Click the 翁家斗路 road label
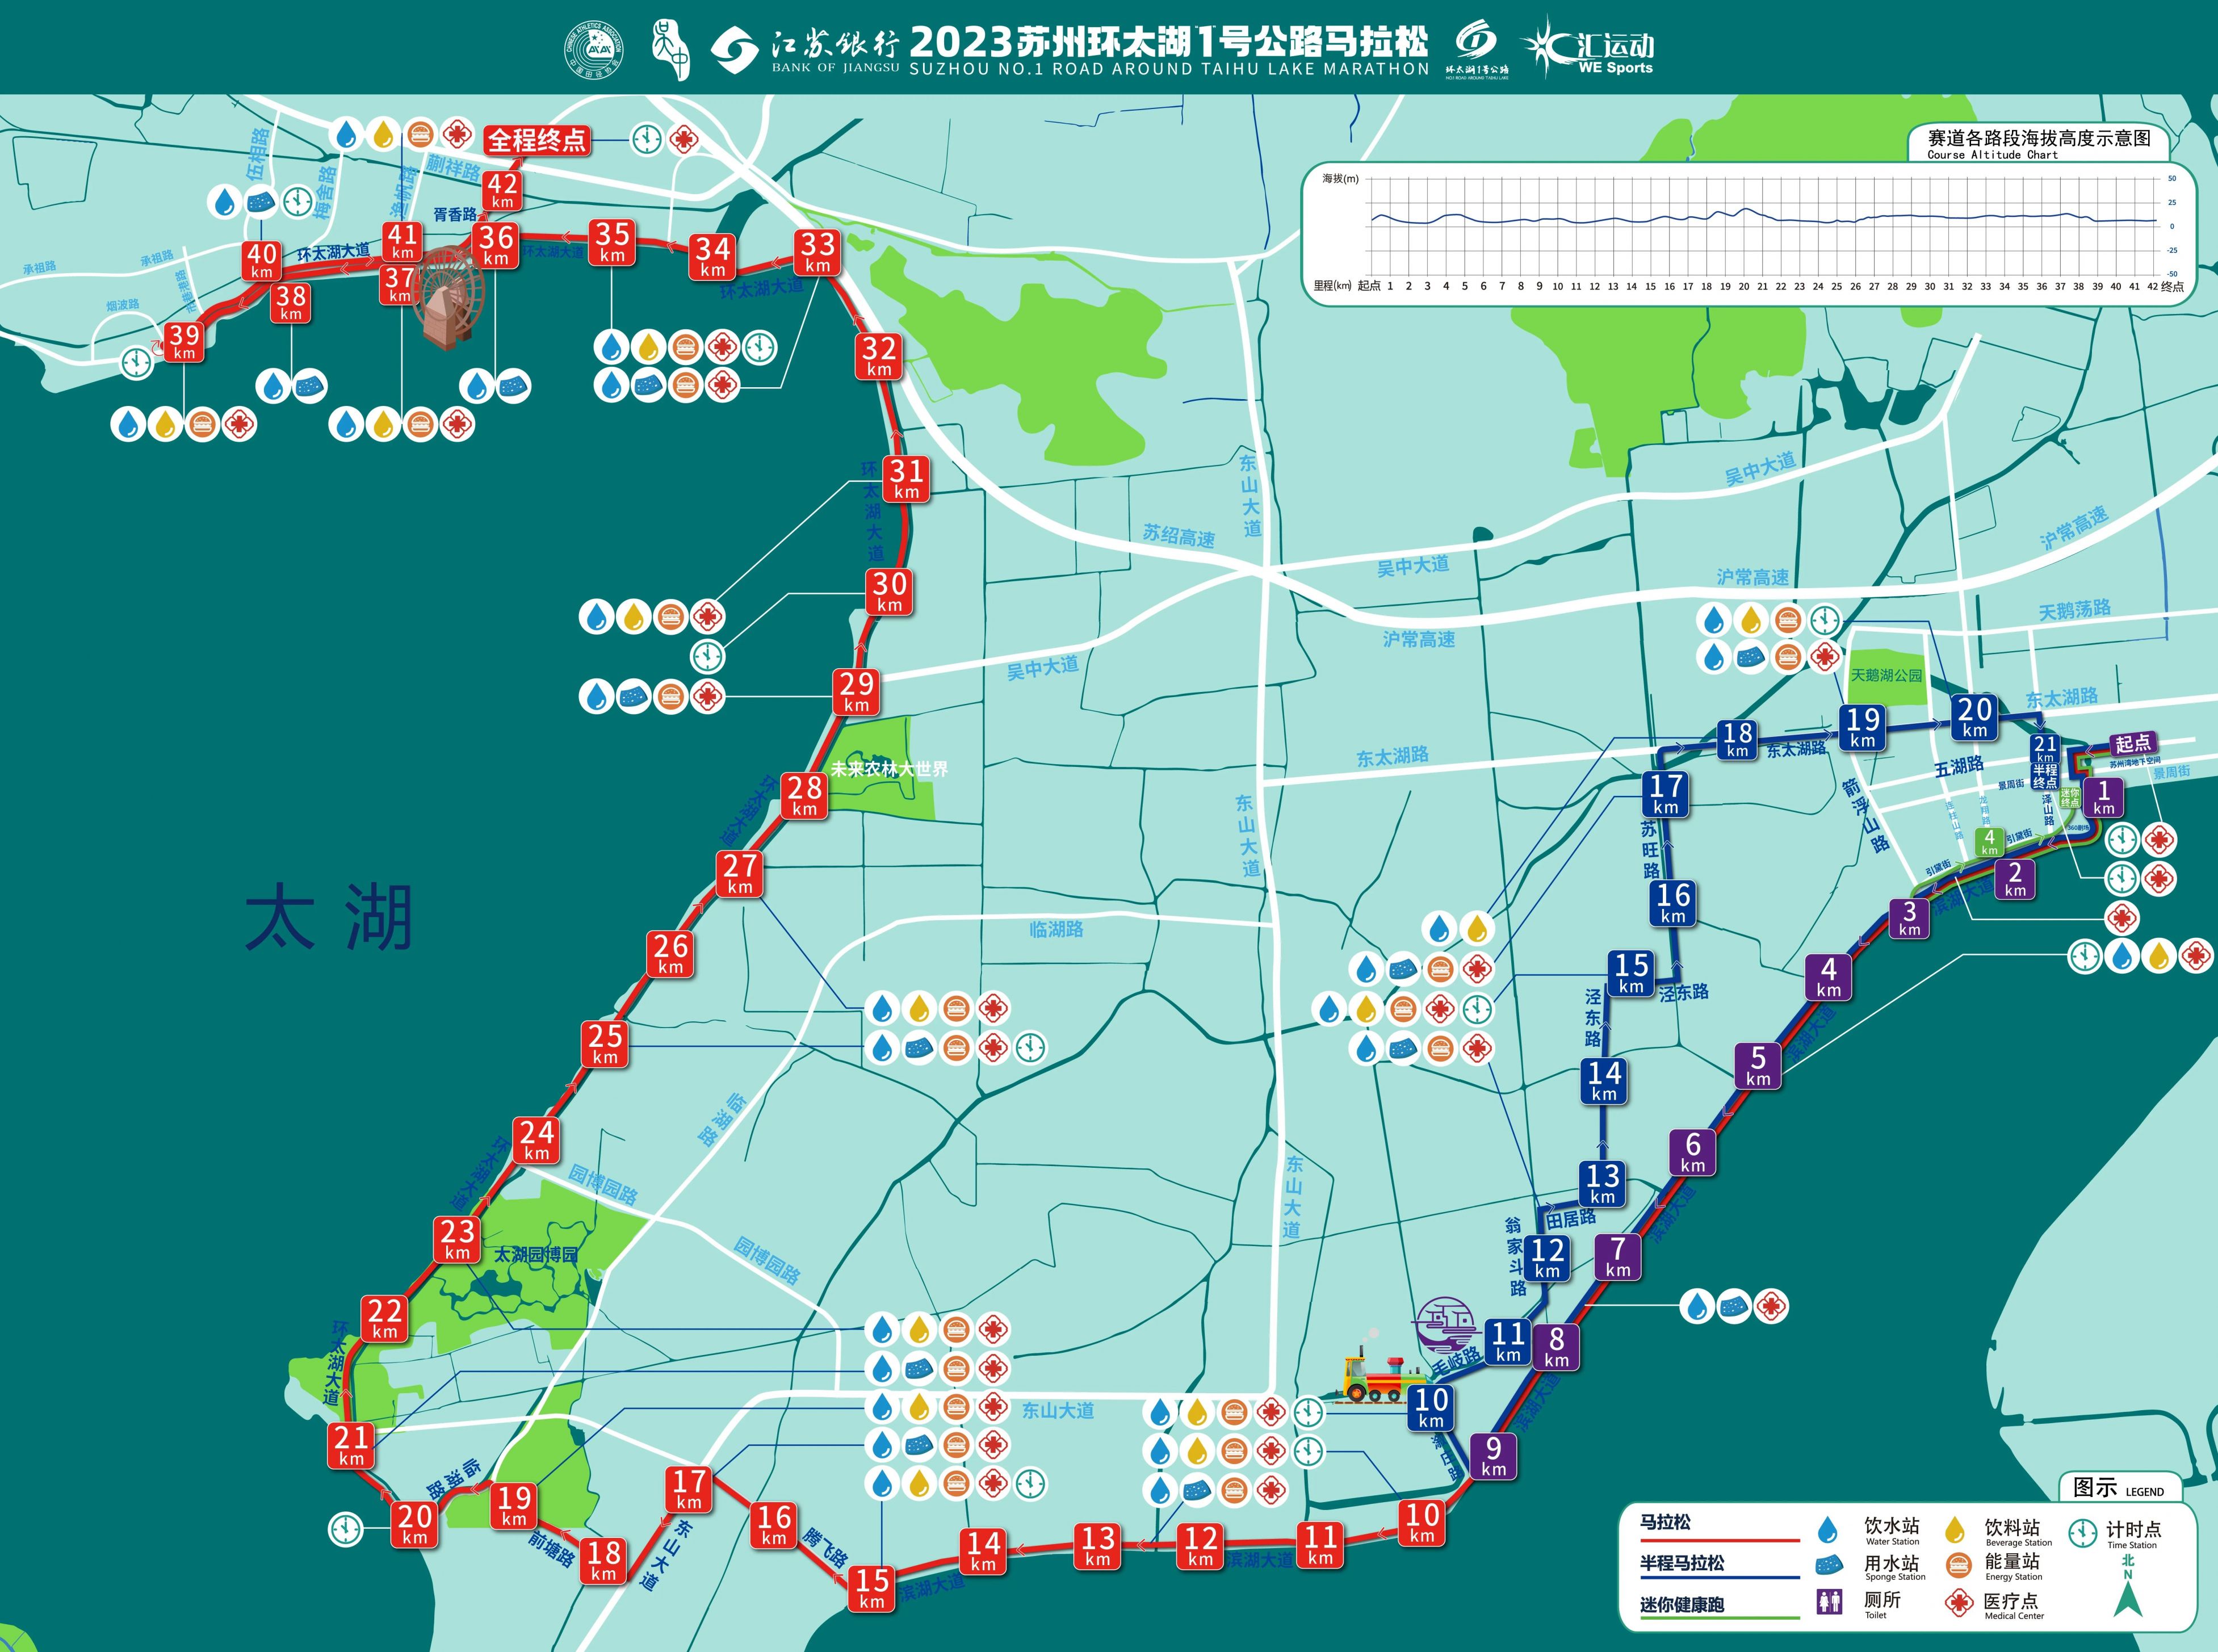 tap(1516, 1256)
